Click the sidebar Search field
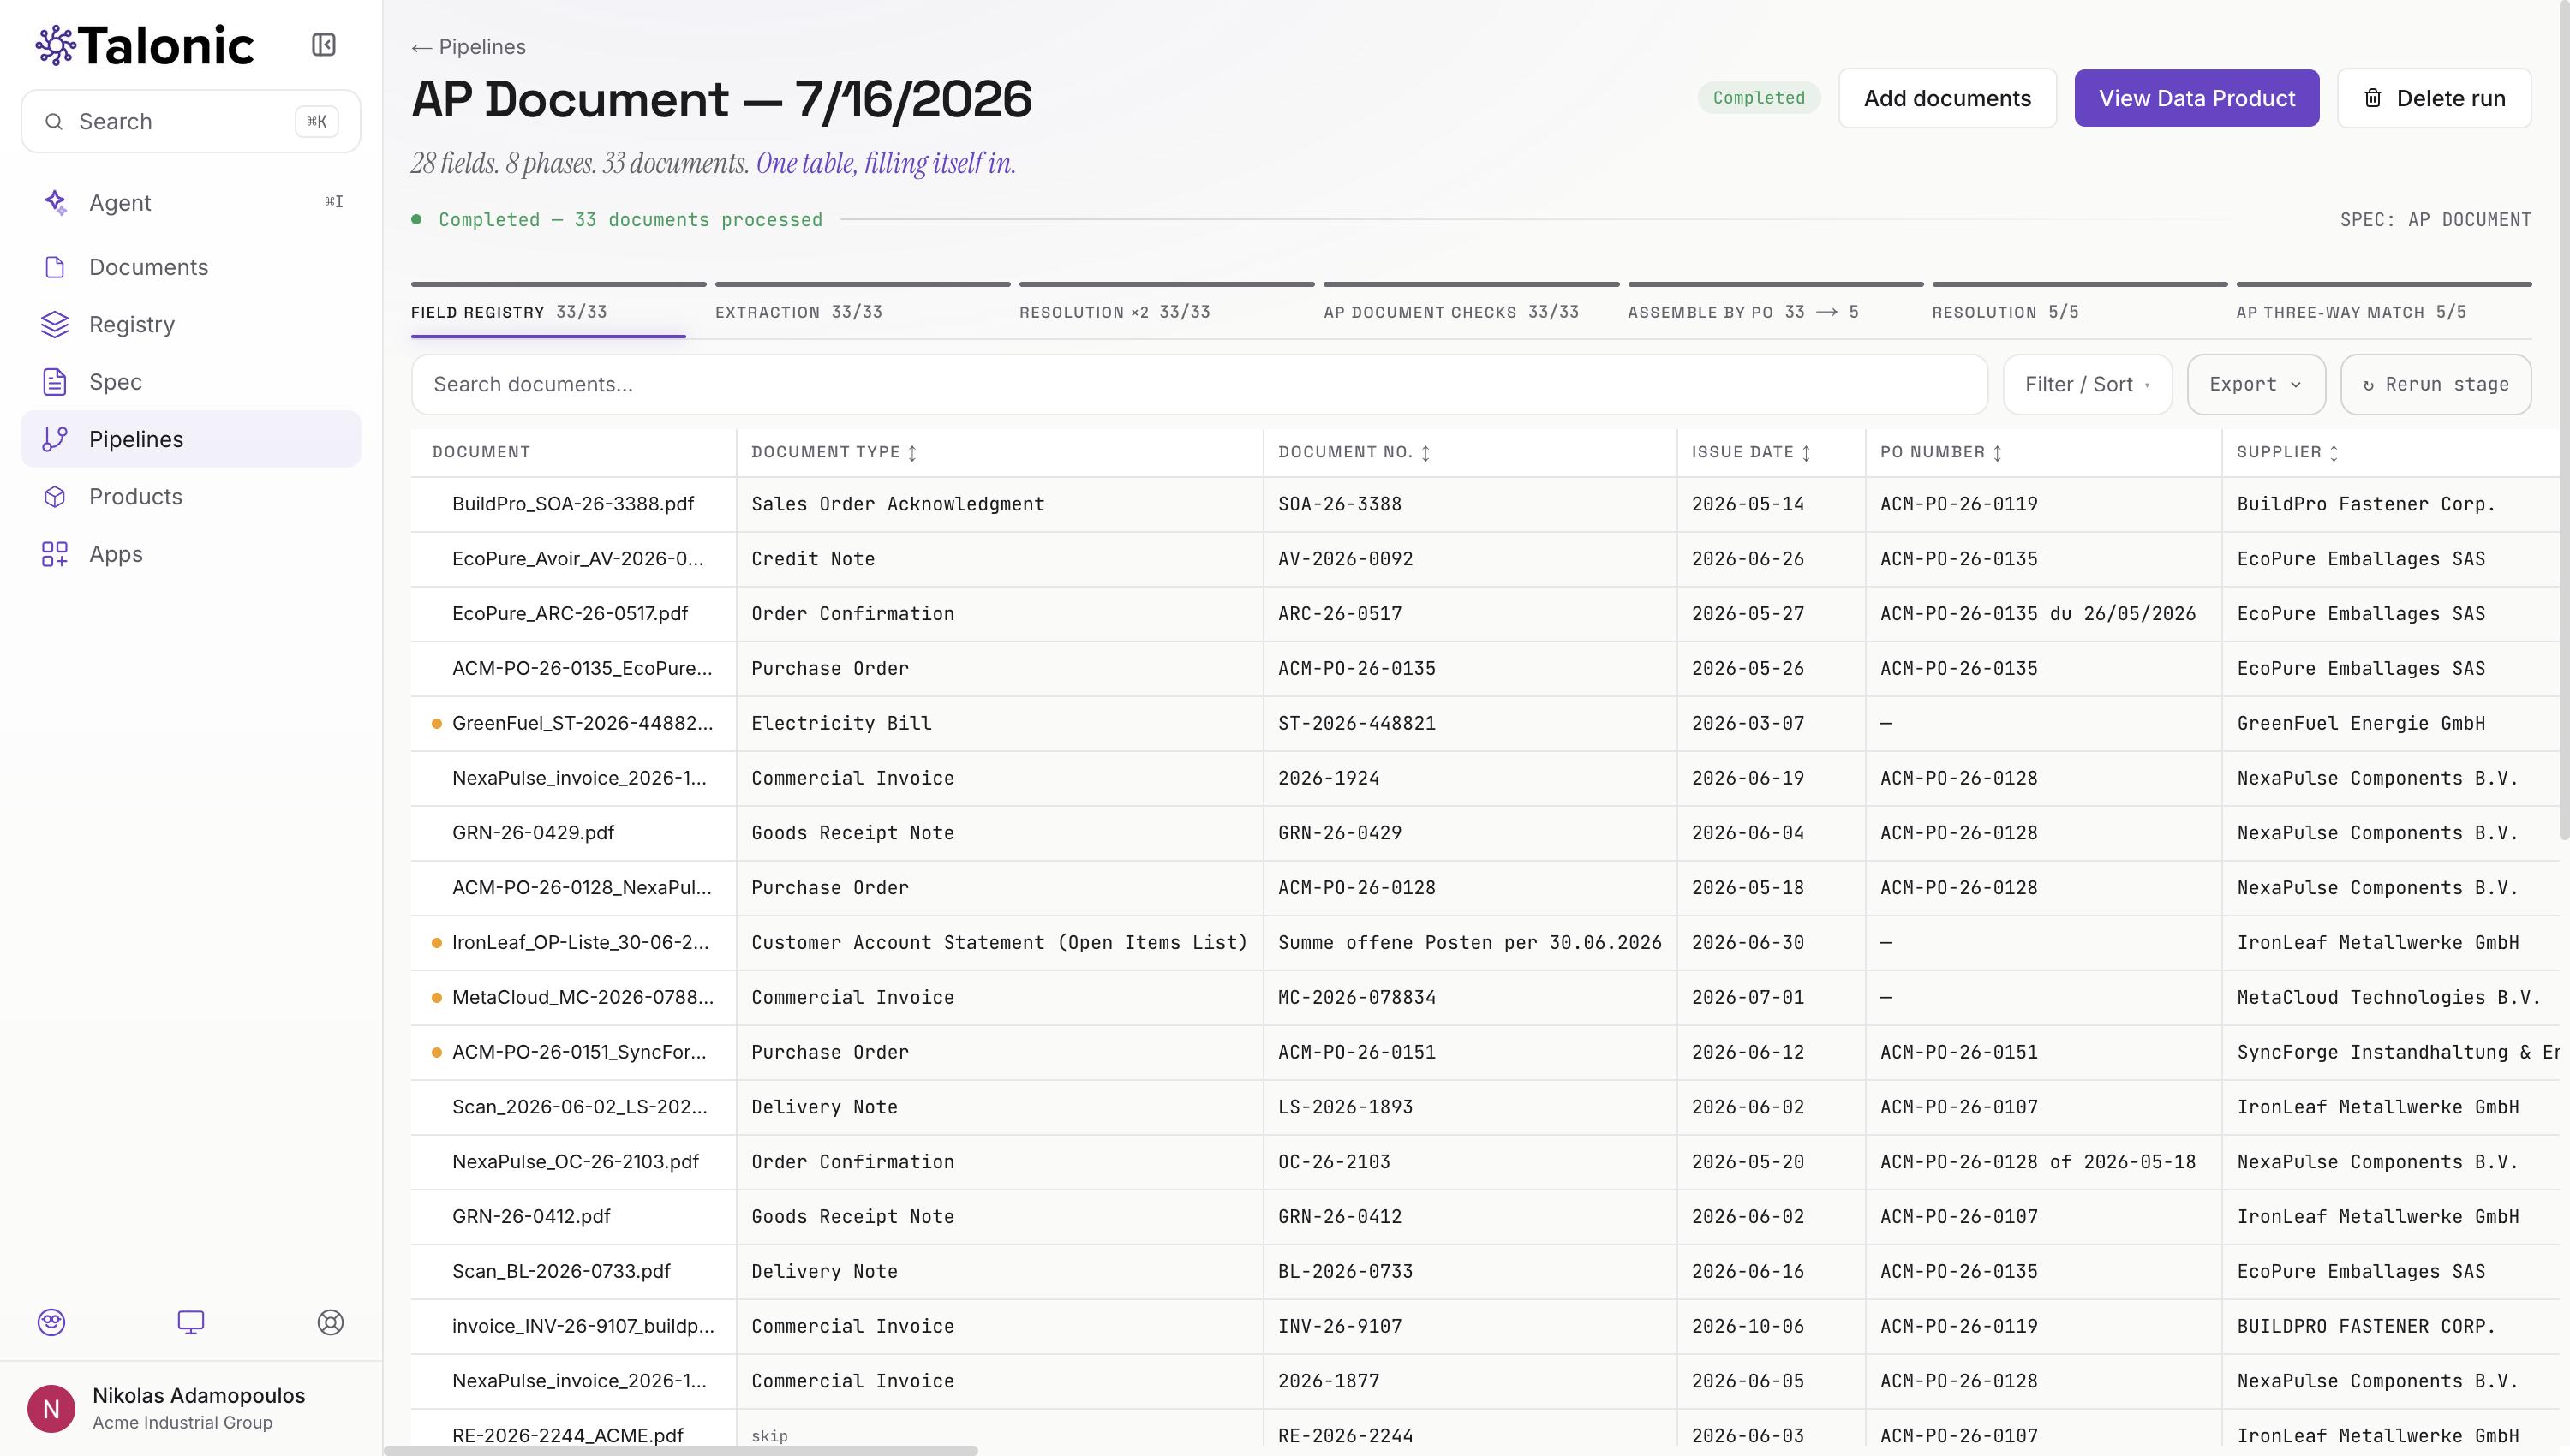Viewport: 2570px width, 1456px height. 191,122
